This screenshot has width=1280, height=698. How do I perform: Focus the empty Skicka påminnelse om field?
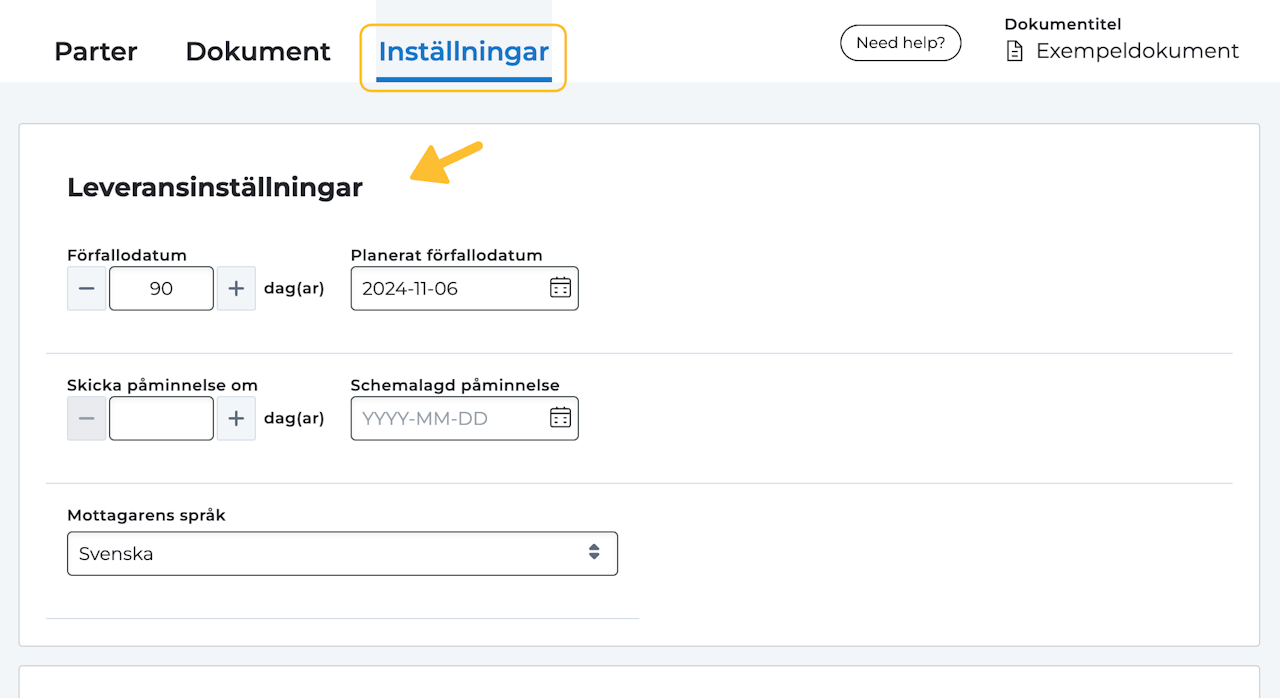tap(161, 419)
